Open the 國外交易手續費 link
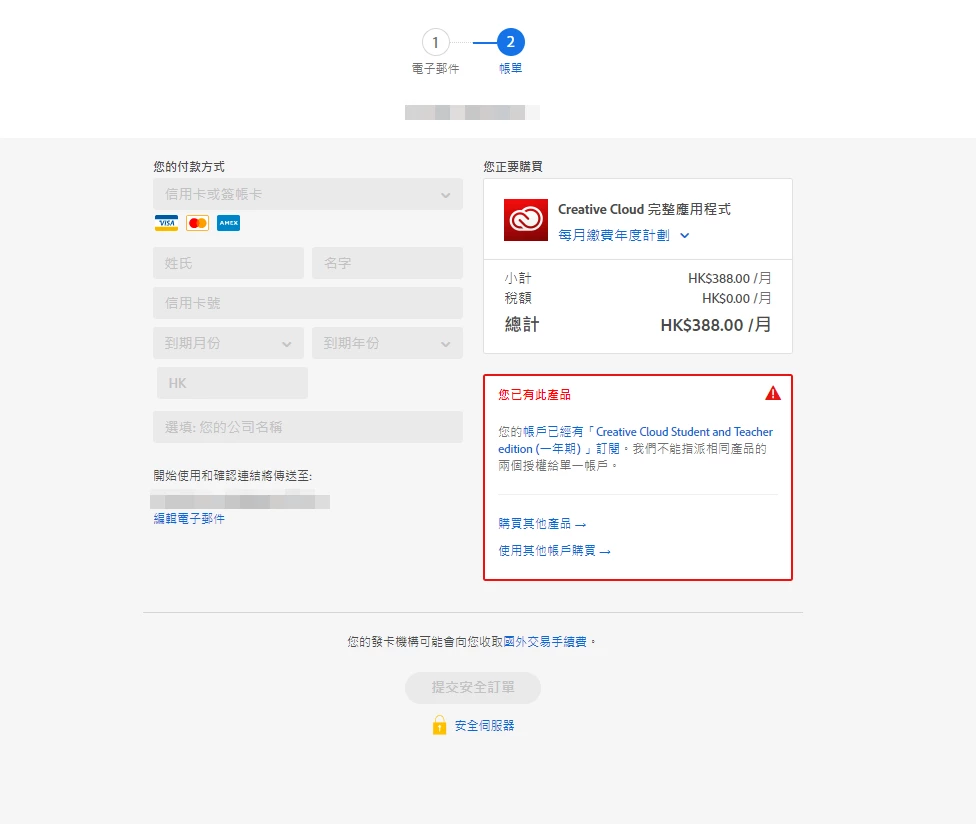Image resolution: width=976 pixels, height=824 pixels. (545, 642)
